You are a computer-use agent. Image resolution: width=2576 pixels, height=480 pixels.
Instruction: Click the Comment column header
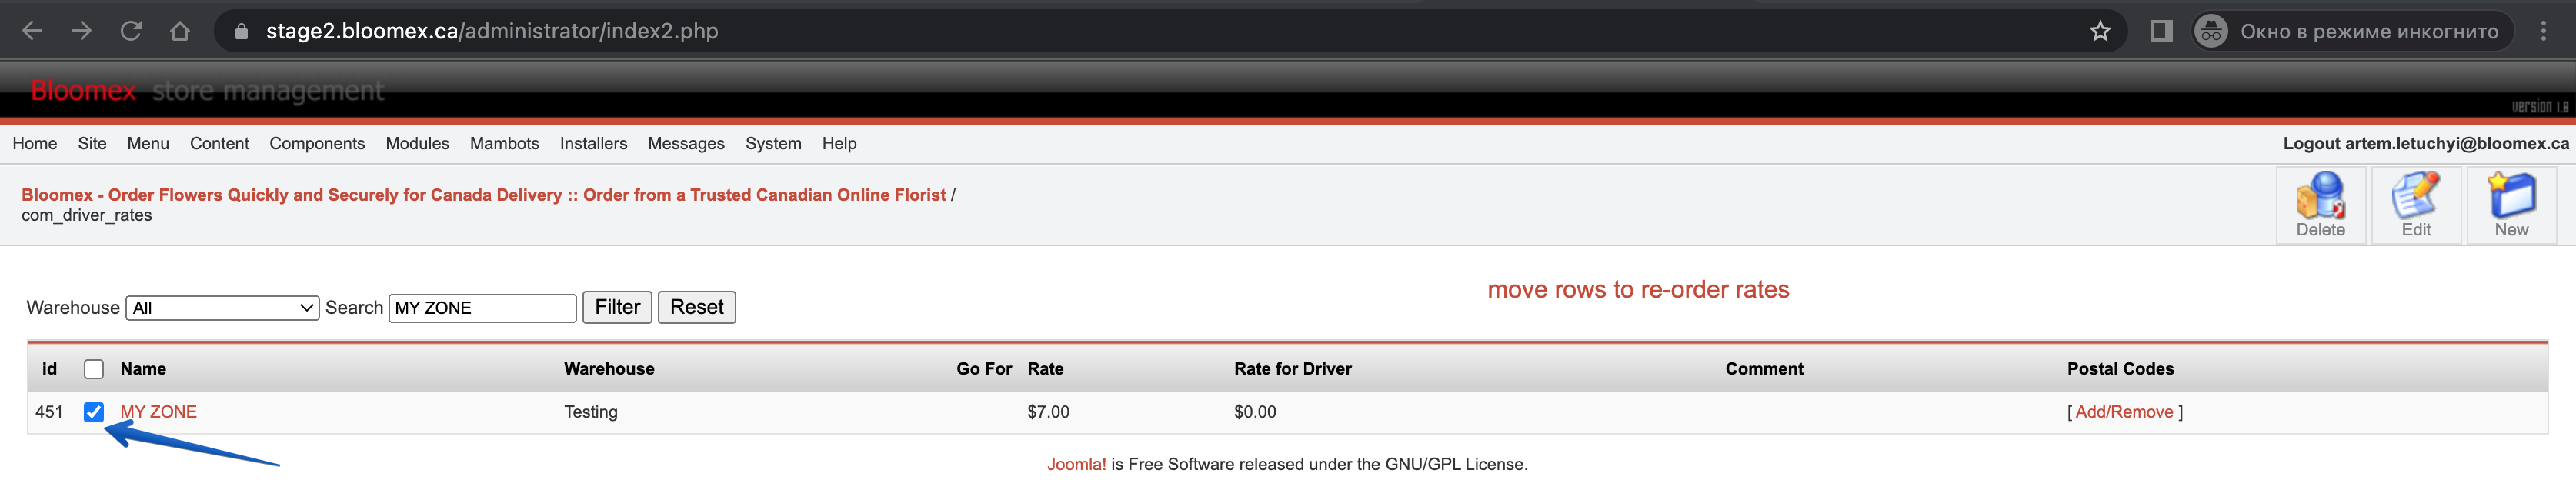1764,369
